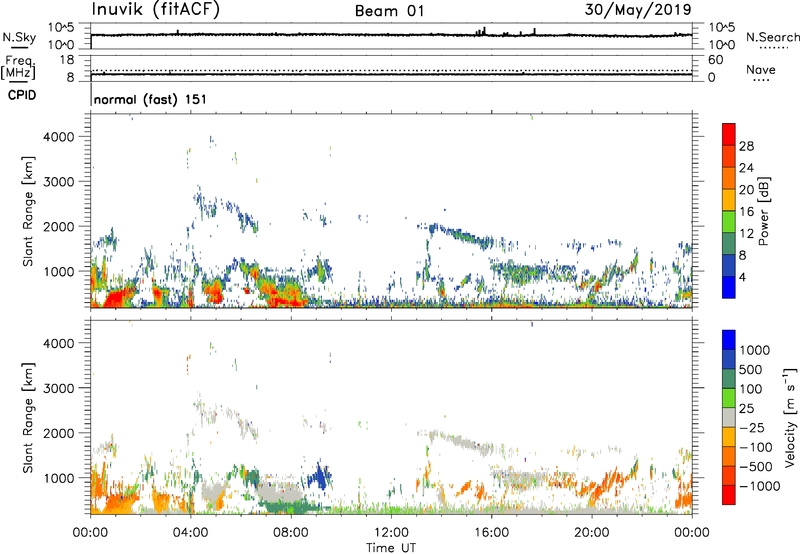Click the 'Nave' legend label
Screen dimensions: 800x554
point(760,70)
